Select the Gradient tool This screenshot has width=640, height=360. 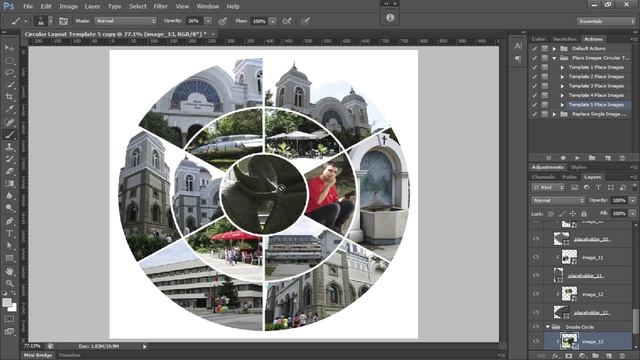[9, 184]
